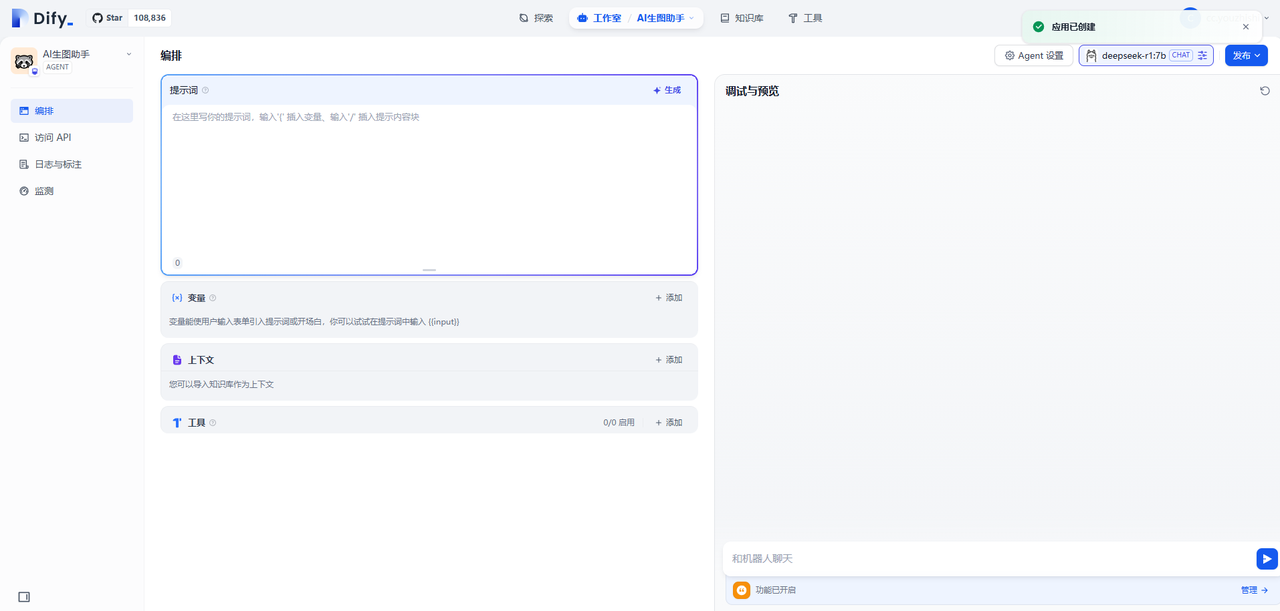Click the reset conversation refresh icon
This screenshot has width=1280, height=611.
1264,91
